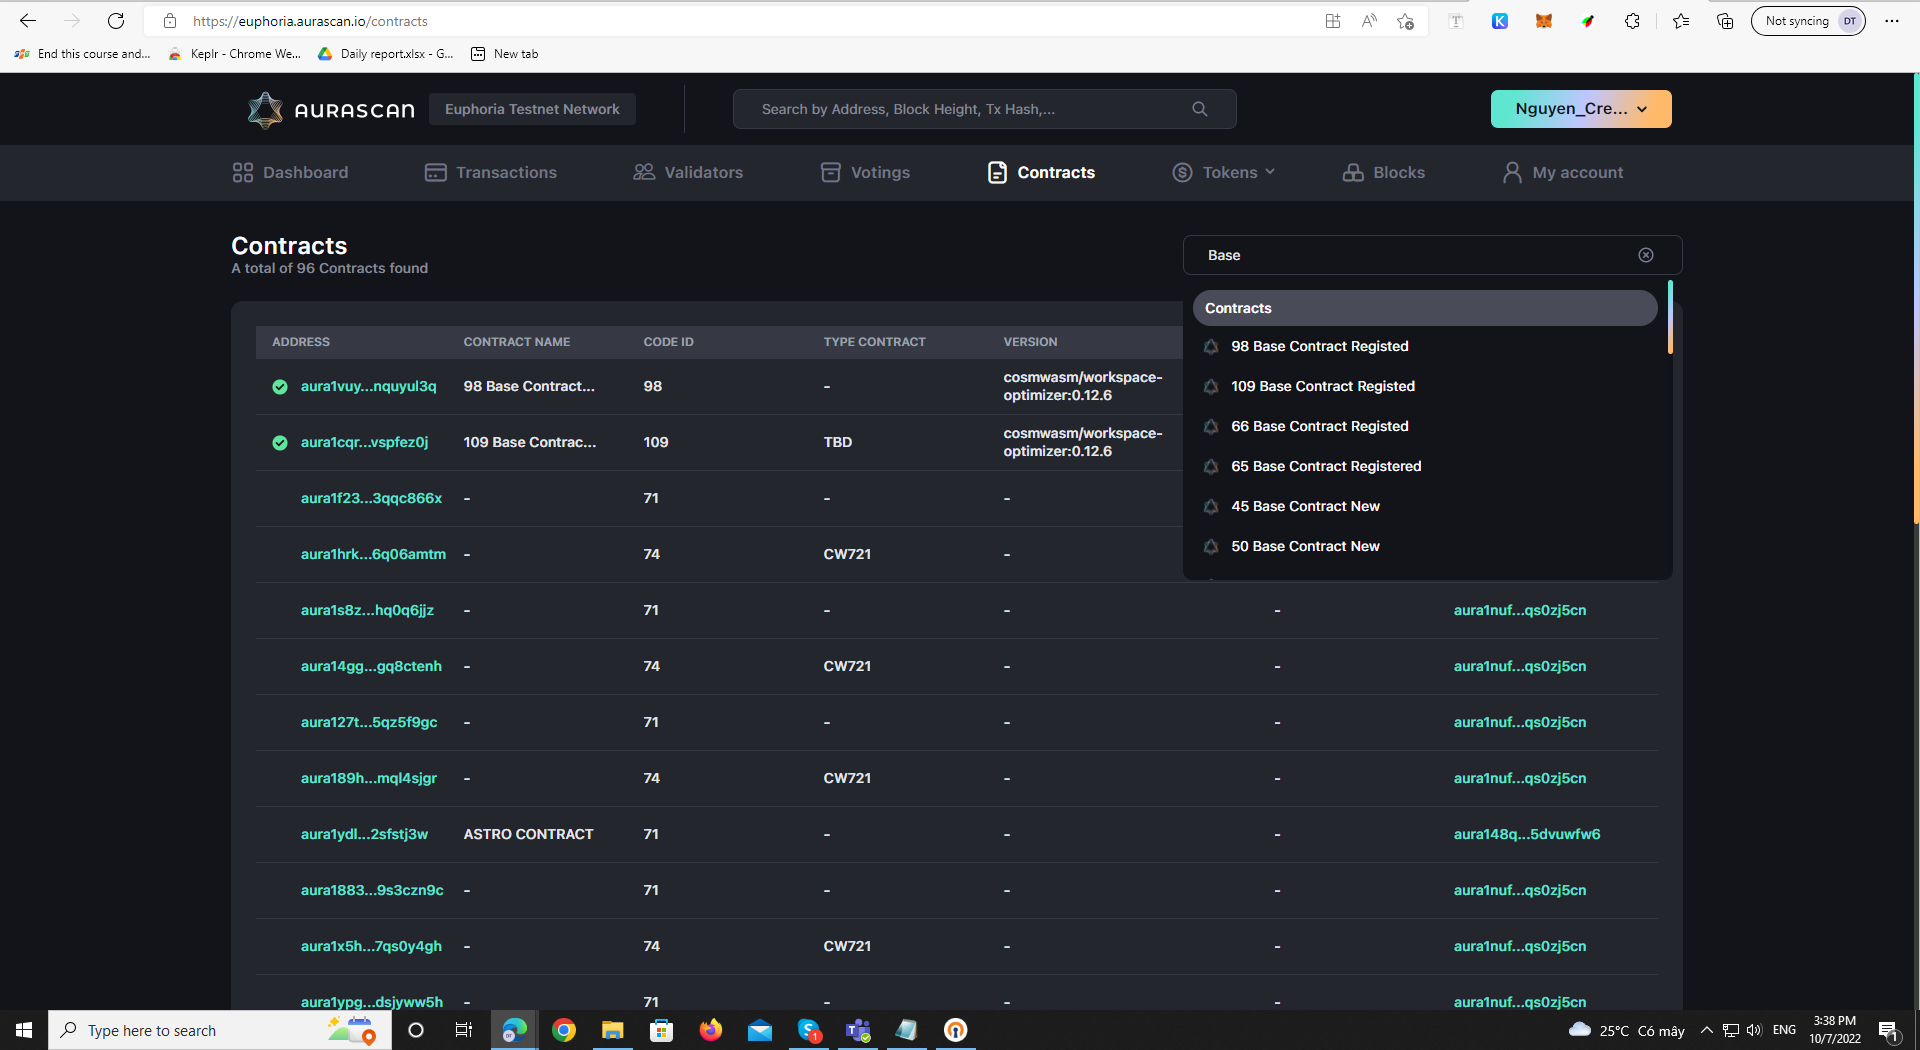This screenshot has height=1050, width=1920.
Task: Click the Tokens coin icon
Action: coord(1182,172)
